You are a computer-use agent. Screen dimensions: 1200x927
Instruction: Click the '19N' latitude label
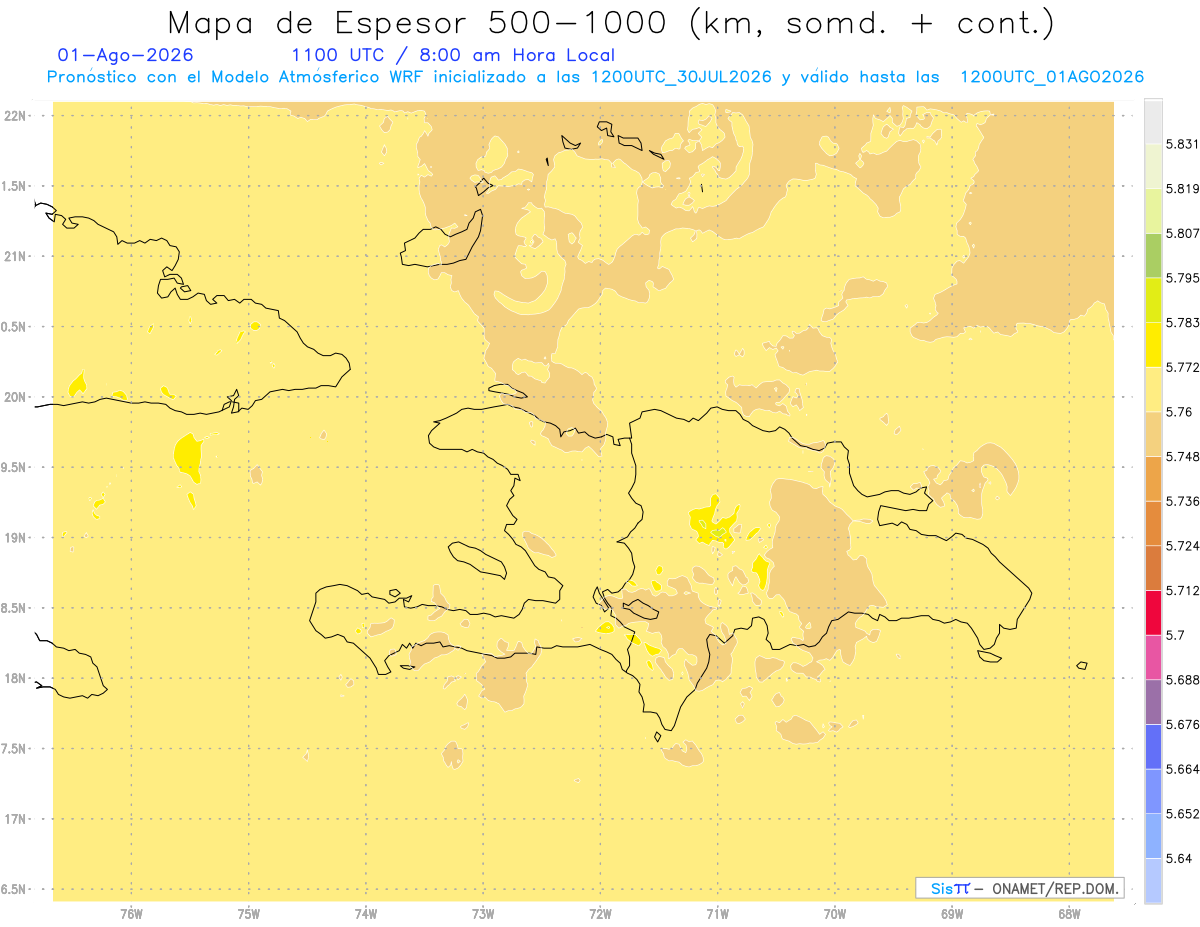16,537
